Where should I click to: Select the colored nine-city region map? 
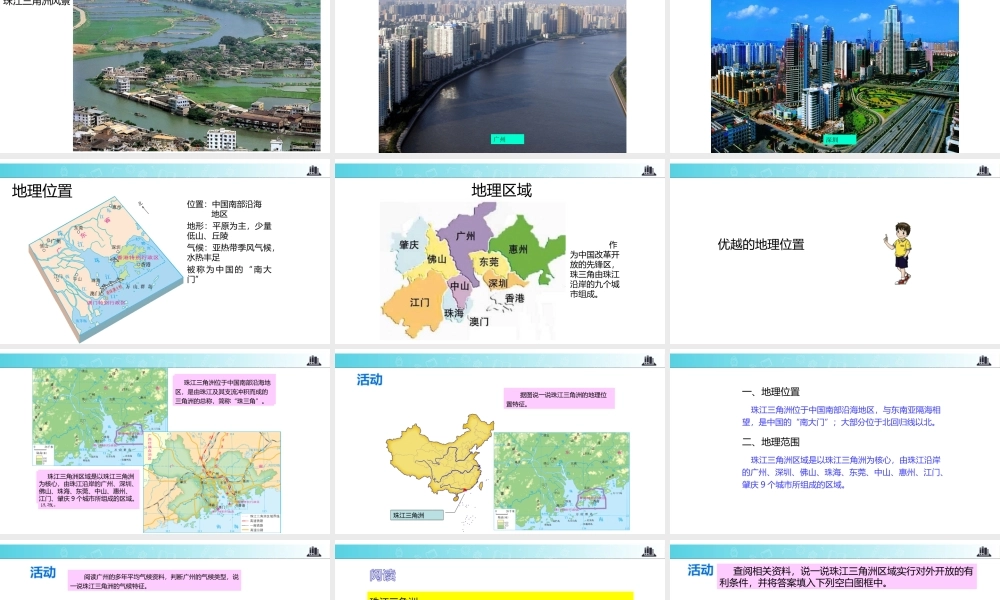(x=473, y=270)
